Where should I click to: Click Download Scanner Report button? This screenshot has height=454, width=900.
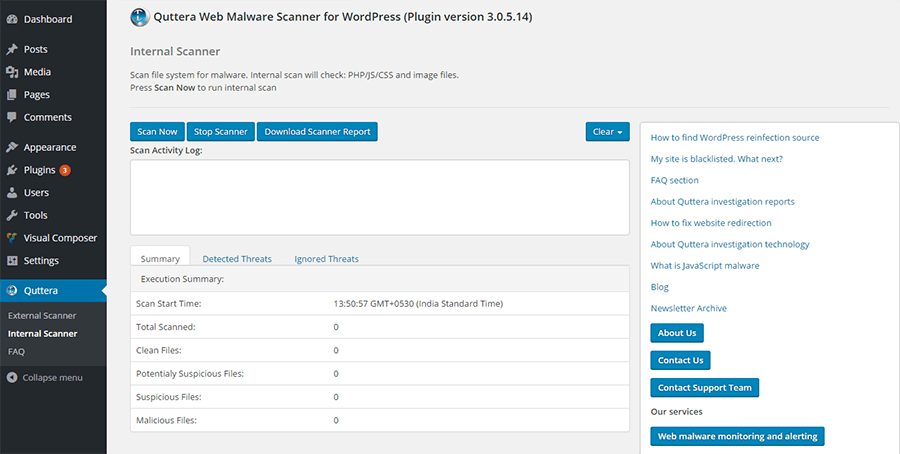317,132
